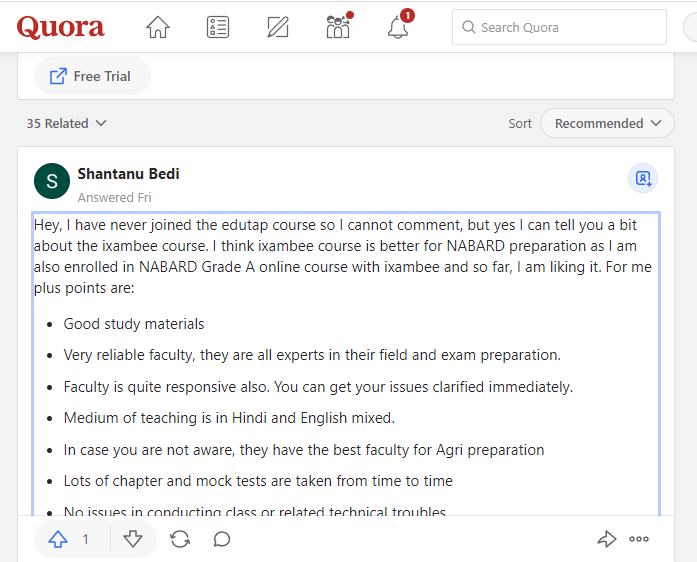The height and width of the screenshot is (562, 697).
Task: Click the bullet 'Good study materials'
Action: click(x=134, y=324)
